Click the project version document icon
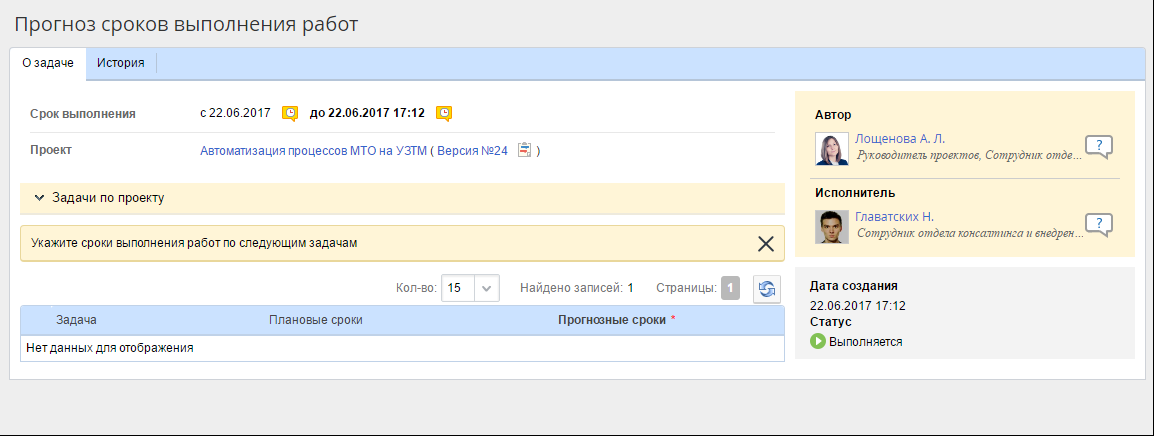The image size is (1154, 436). point(524,151)
